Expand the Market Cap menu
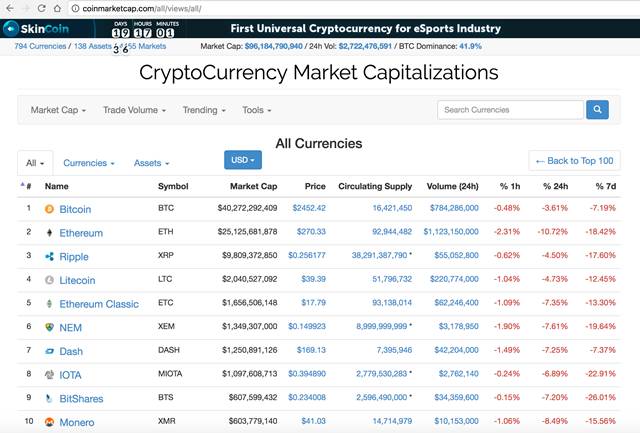This screenshot has width=640, height=433. (58, 110)
